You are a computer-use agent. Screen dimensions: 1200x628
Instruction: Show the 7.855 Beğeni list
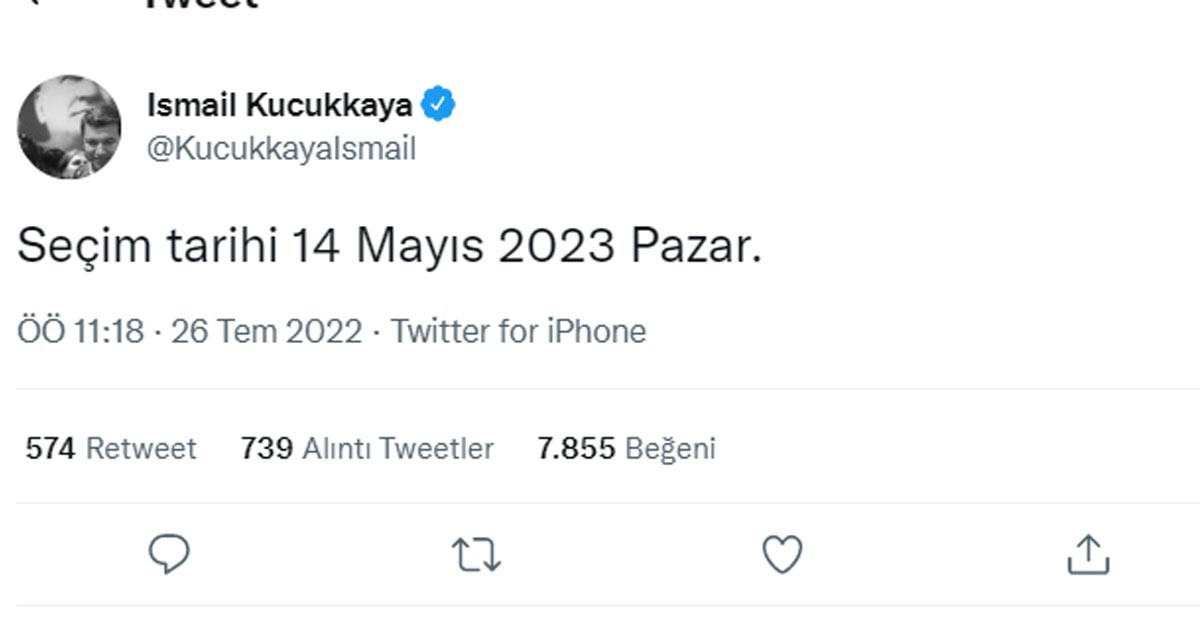coord(626,449)
